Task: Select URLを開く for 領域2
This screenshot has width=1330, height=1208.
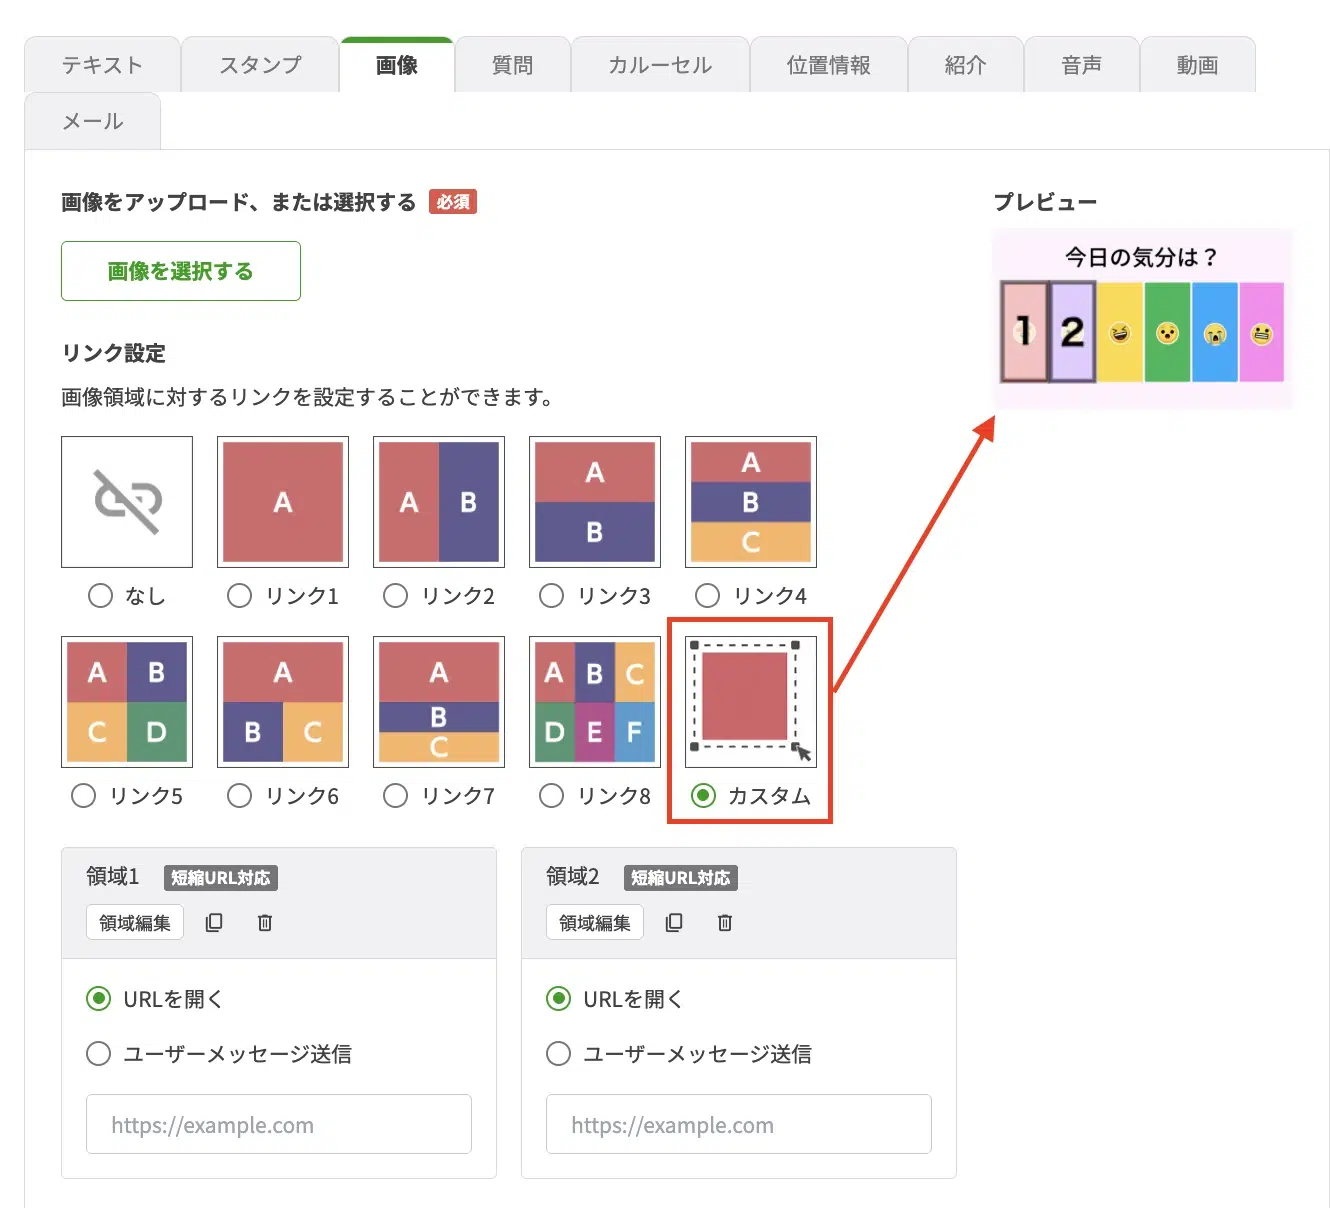Action: pyautogui.click(x=558, y=999)
